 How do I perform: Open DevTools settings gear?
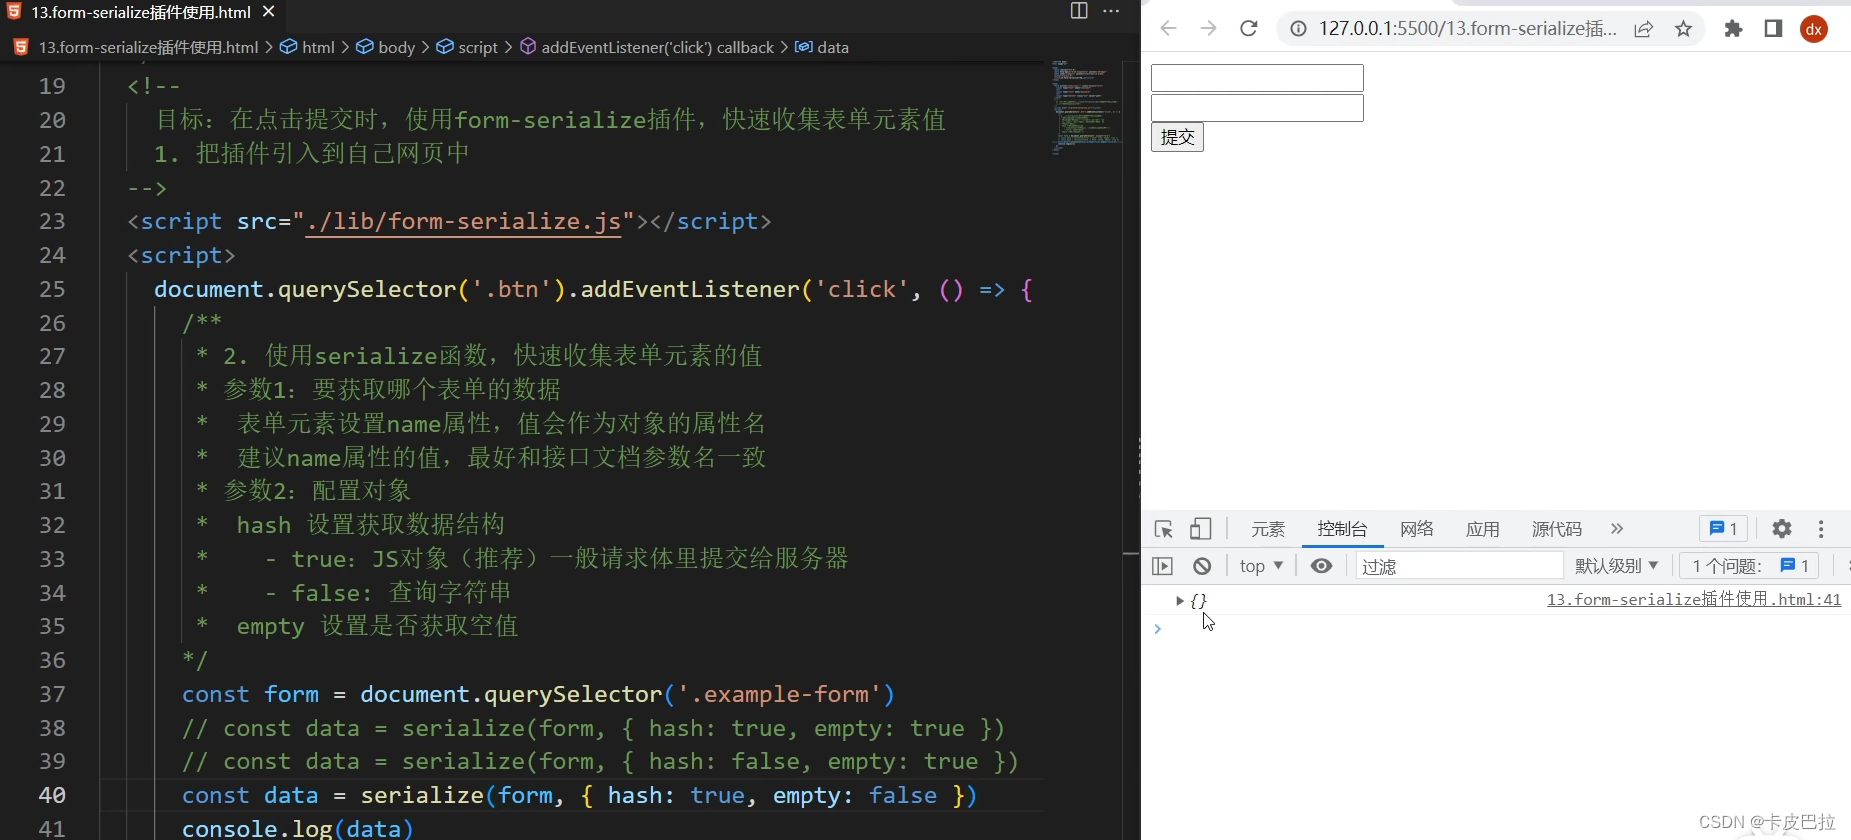1782,529
